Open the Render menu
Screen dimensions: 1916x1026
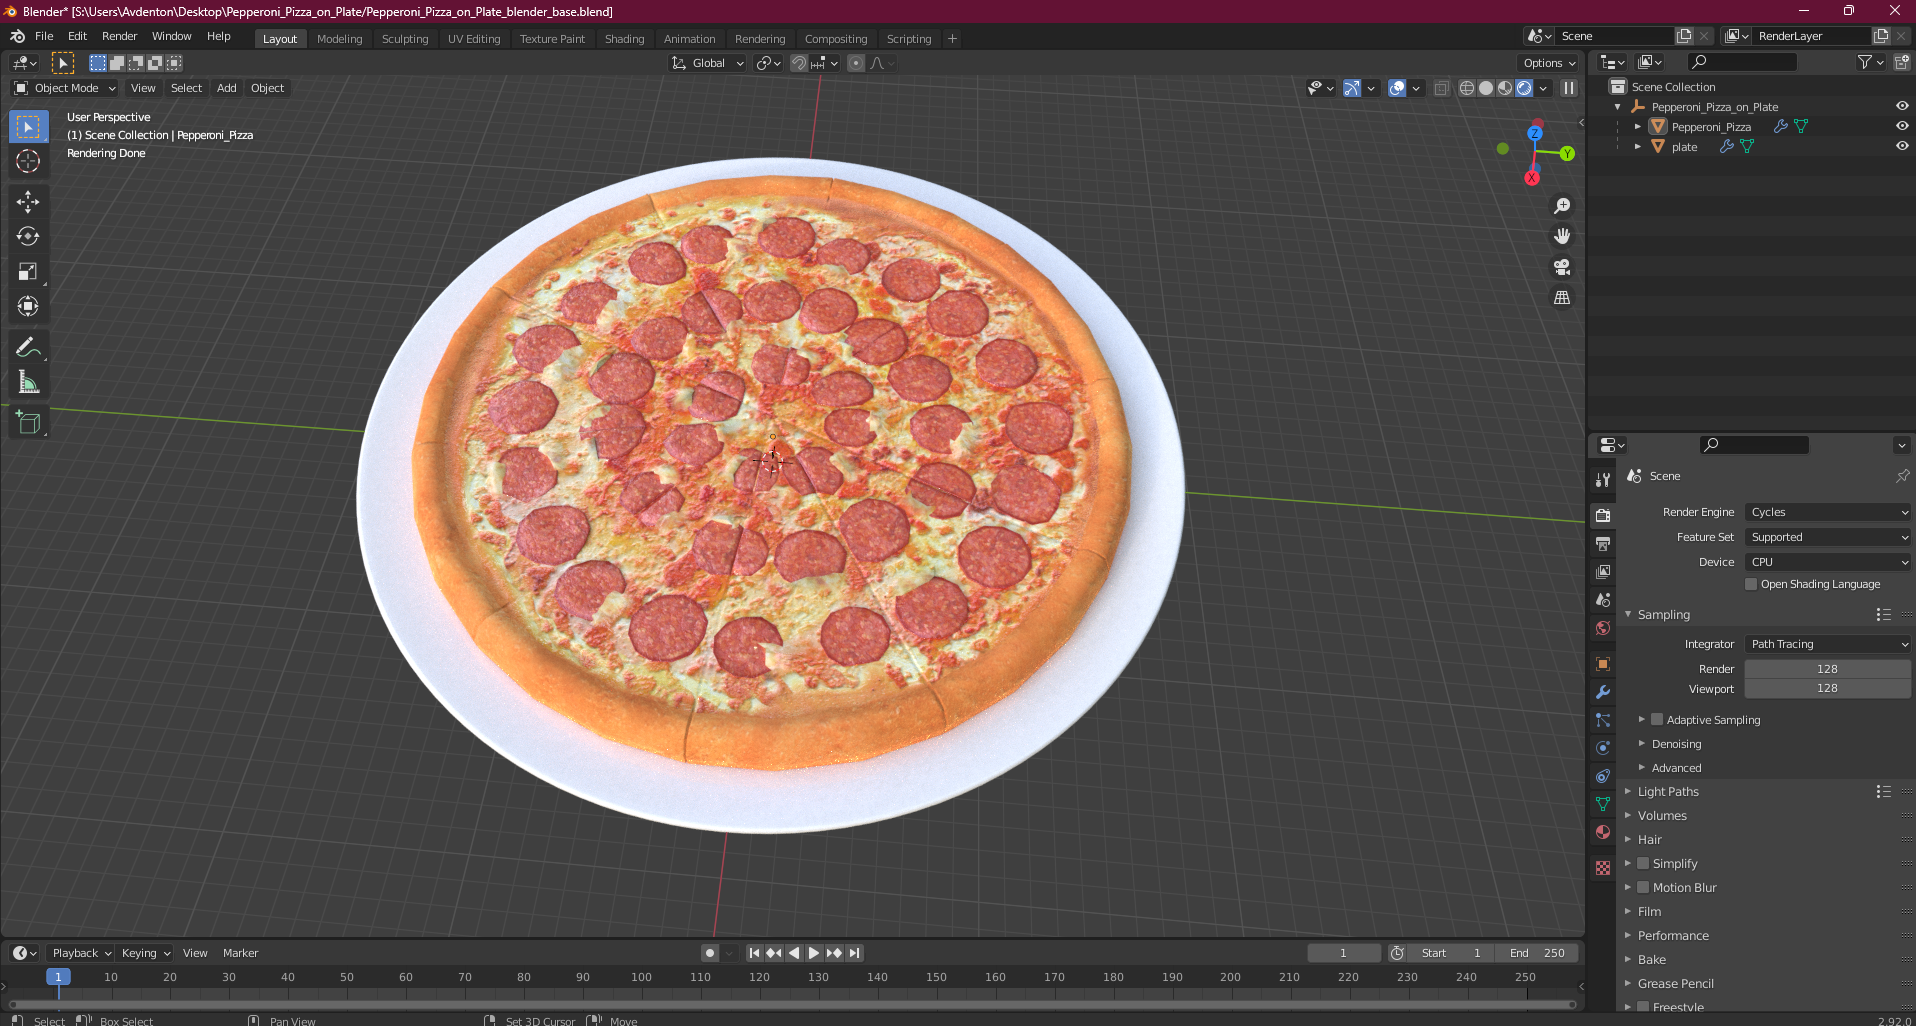(119, 36)
